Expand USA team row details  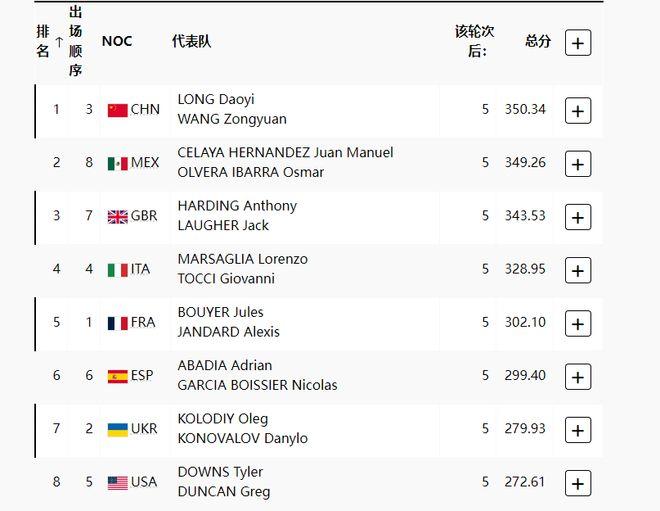click(577, 483)
